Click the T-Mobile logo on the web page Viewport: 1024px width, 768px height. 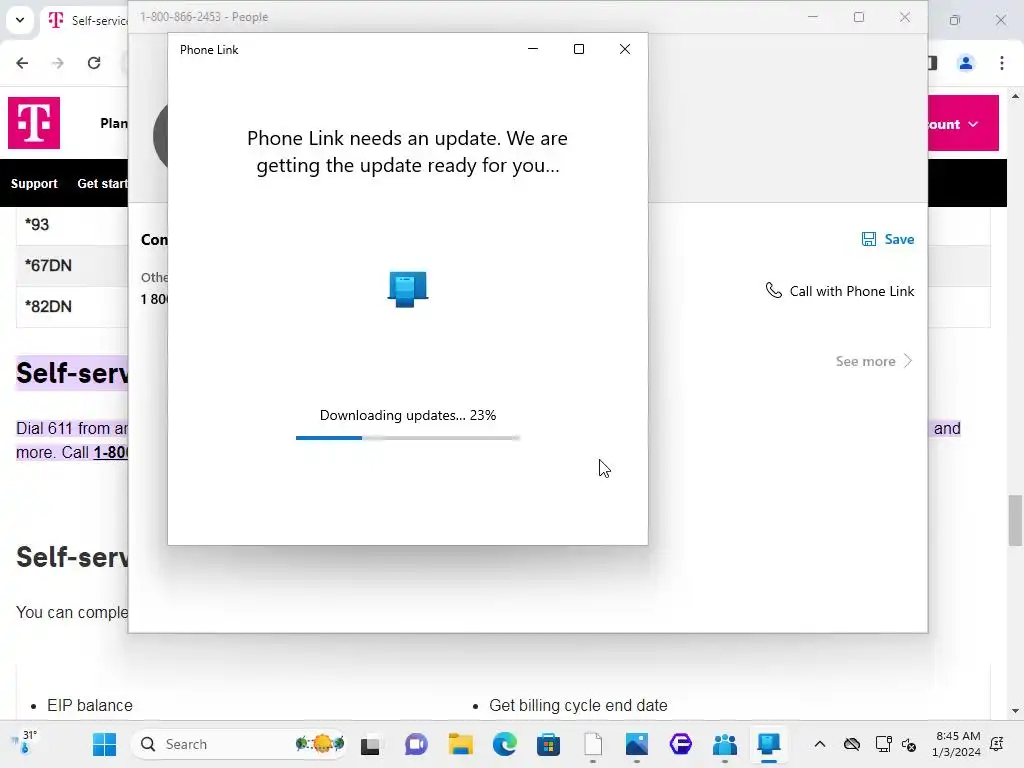pyautogui.click(x=34, y=123)
